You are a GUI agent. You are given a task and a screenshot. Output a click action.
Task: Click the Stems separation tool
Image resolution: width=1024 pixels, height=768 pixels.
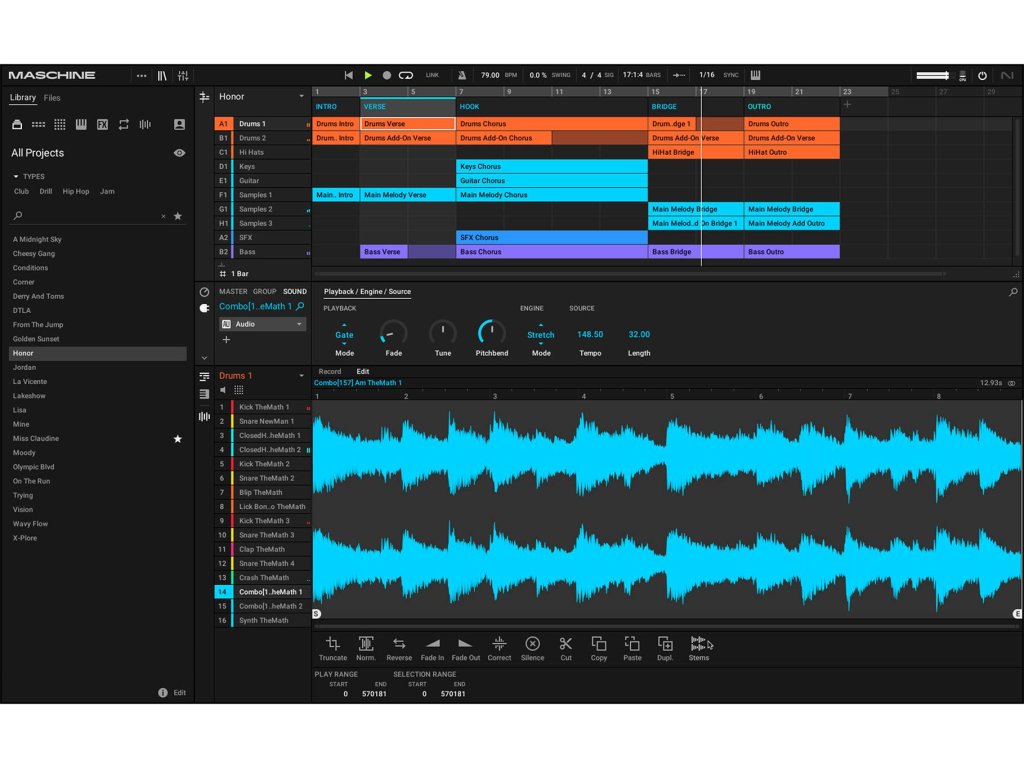(699, 648)
